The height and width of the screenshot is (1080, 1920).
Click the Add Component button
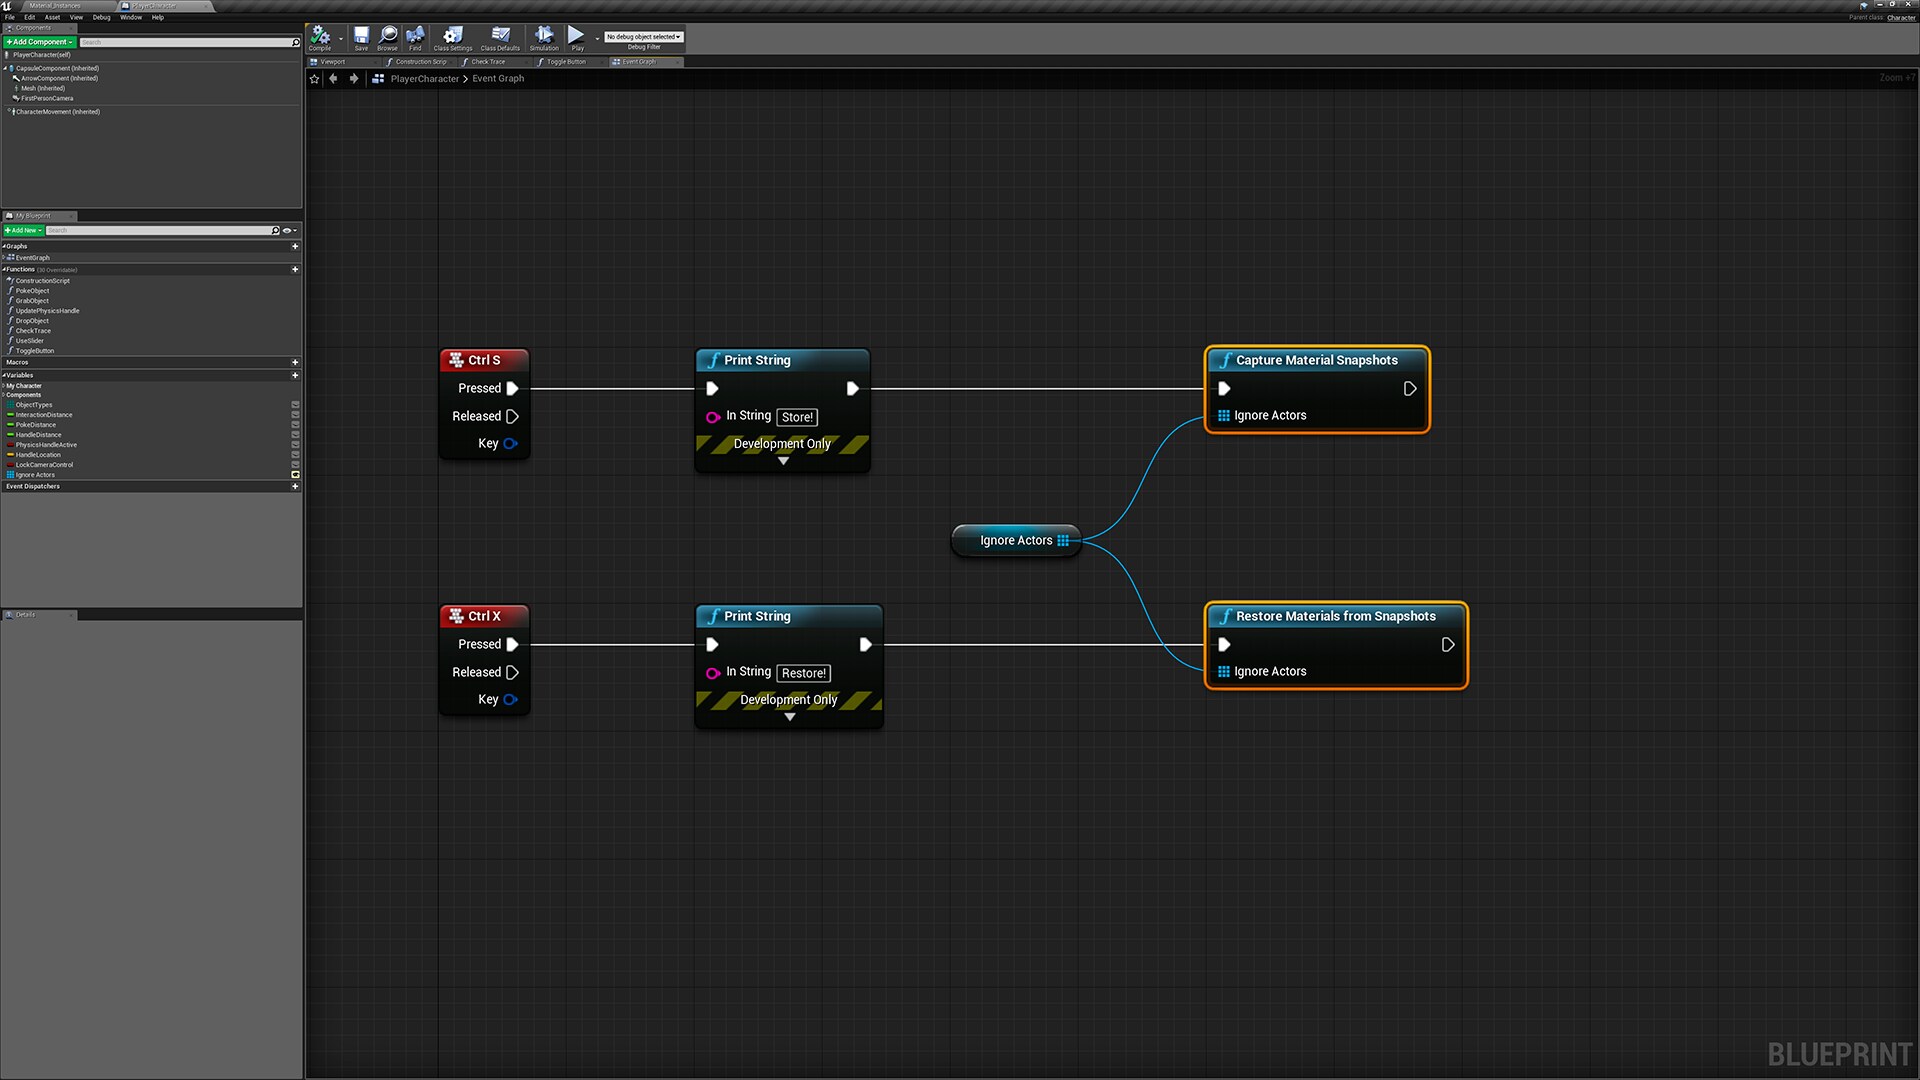(x=40, y=42)
